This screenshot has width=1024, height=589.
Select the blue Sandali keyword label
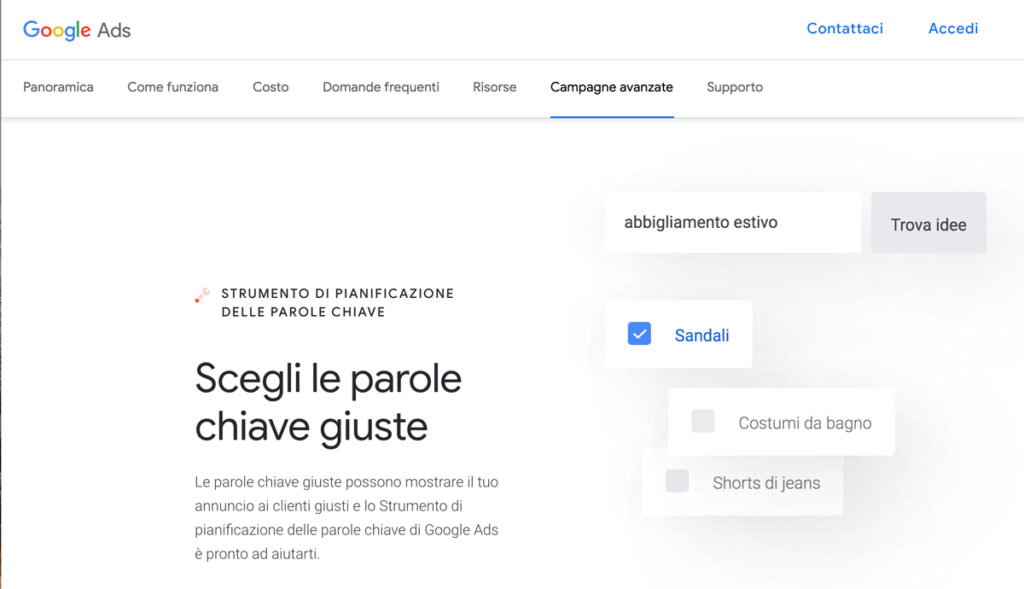coord(701,335)
